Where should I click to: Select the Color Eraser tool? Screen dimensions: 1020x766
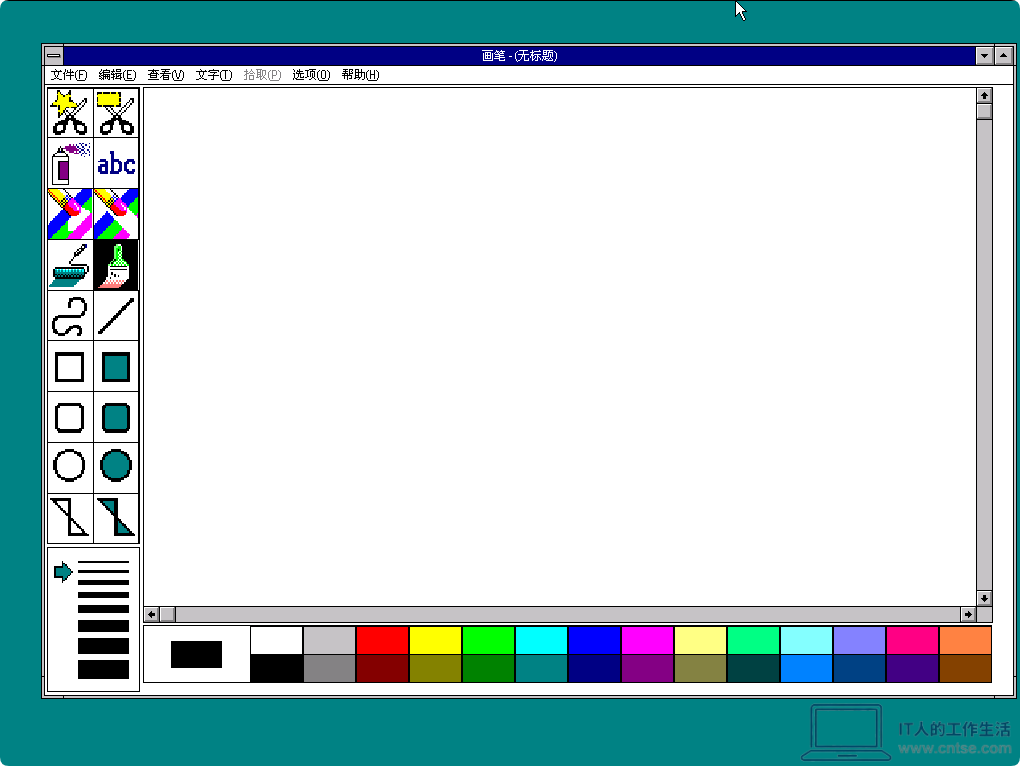click(70, 214)
